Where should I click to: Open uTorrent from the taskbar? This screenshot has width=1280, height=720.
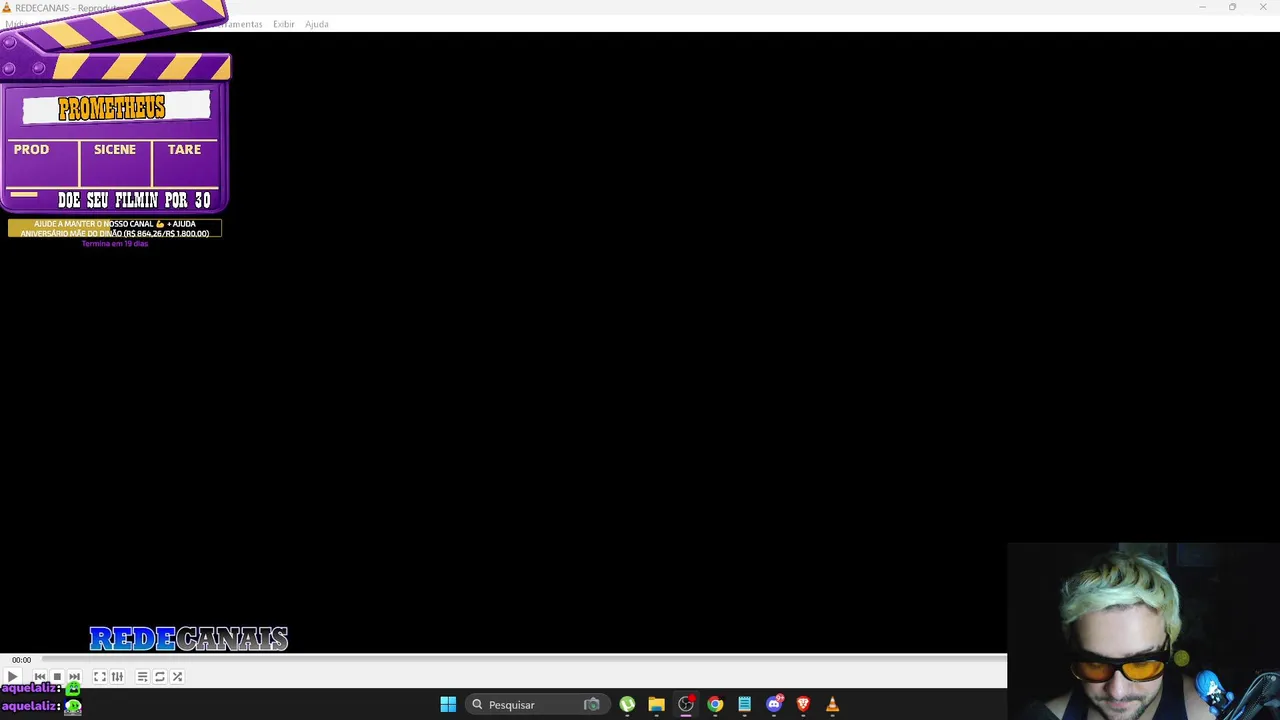627,705
